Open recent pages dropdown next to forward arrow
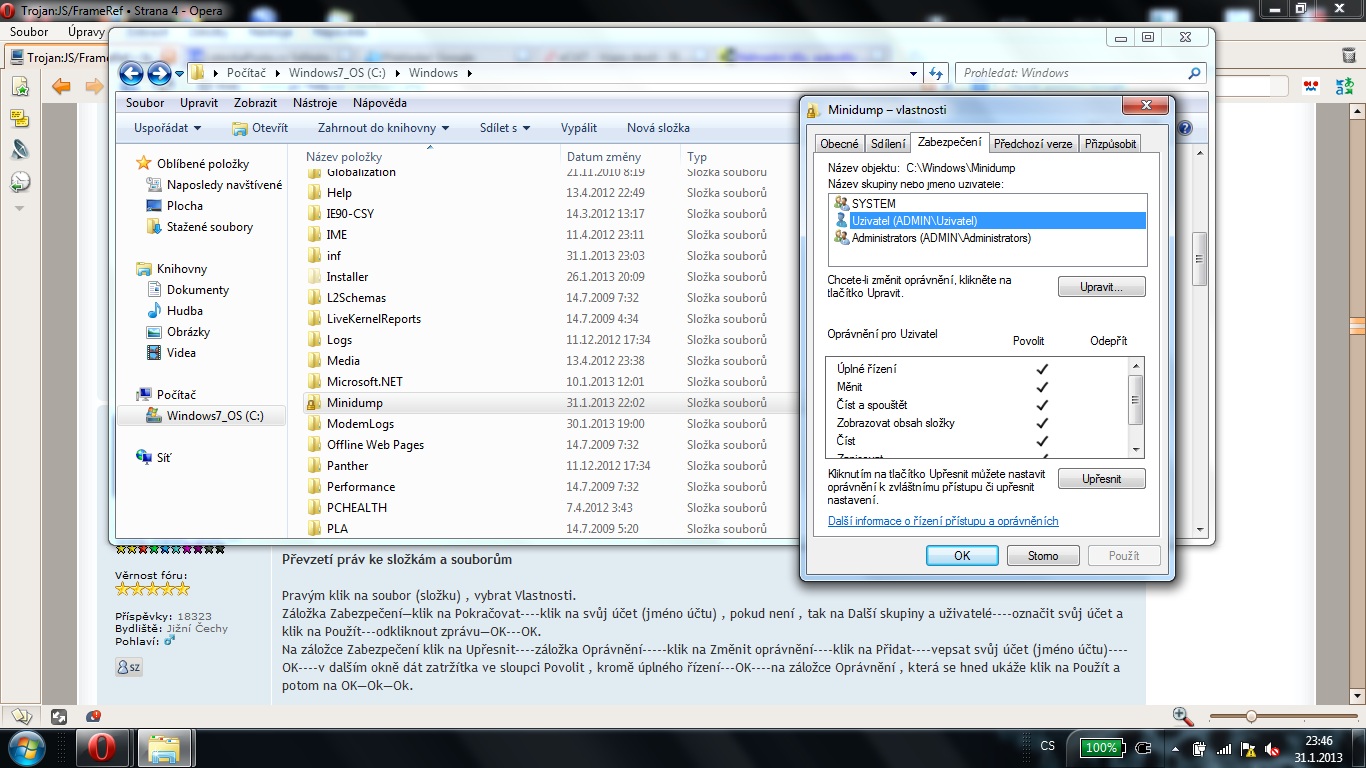Screen dimensions: 1366x768 tap(179, 73)
